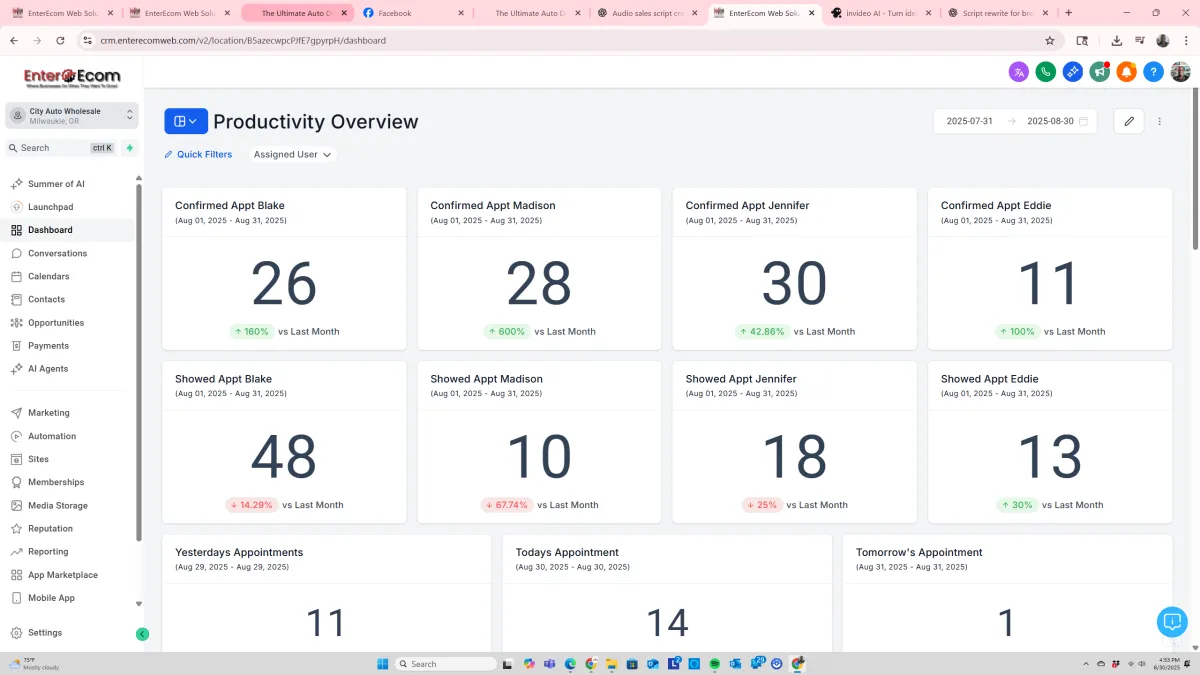Click the Quick Filters link
The width and height of the screenshot is (1200, 675).
pyautogui.click(x=198, y=155)
